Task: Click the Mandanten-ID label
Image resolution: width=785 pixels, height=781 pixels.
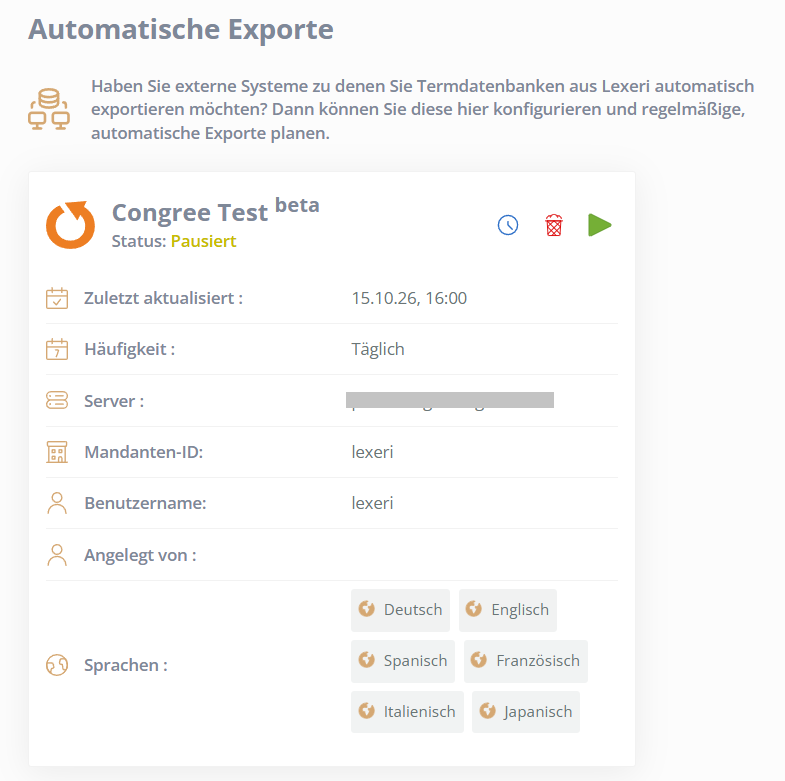Action: [x=144, y=452]
